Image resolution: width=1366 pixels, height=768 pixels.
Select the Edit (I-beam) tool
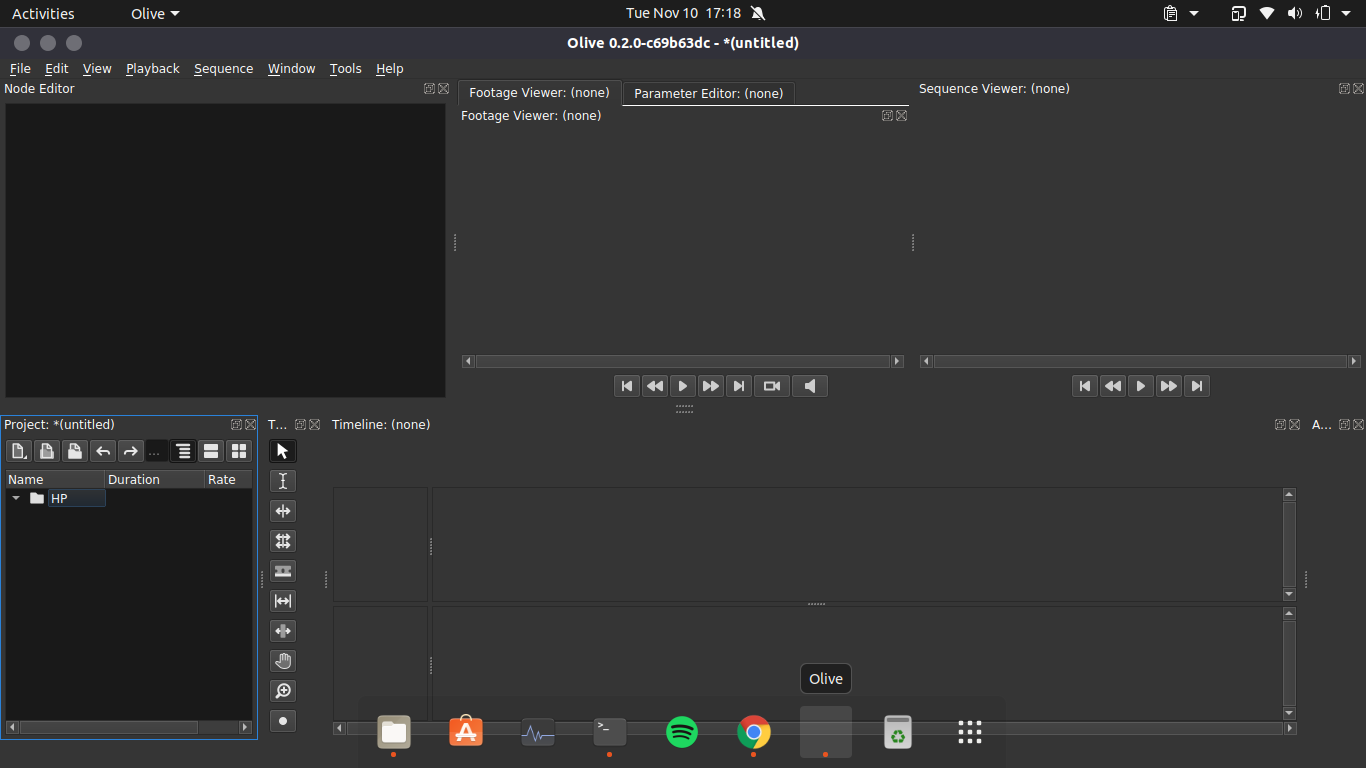pyautogui.click(x=283, y=481)
